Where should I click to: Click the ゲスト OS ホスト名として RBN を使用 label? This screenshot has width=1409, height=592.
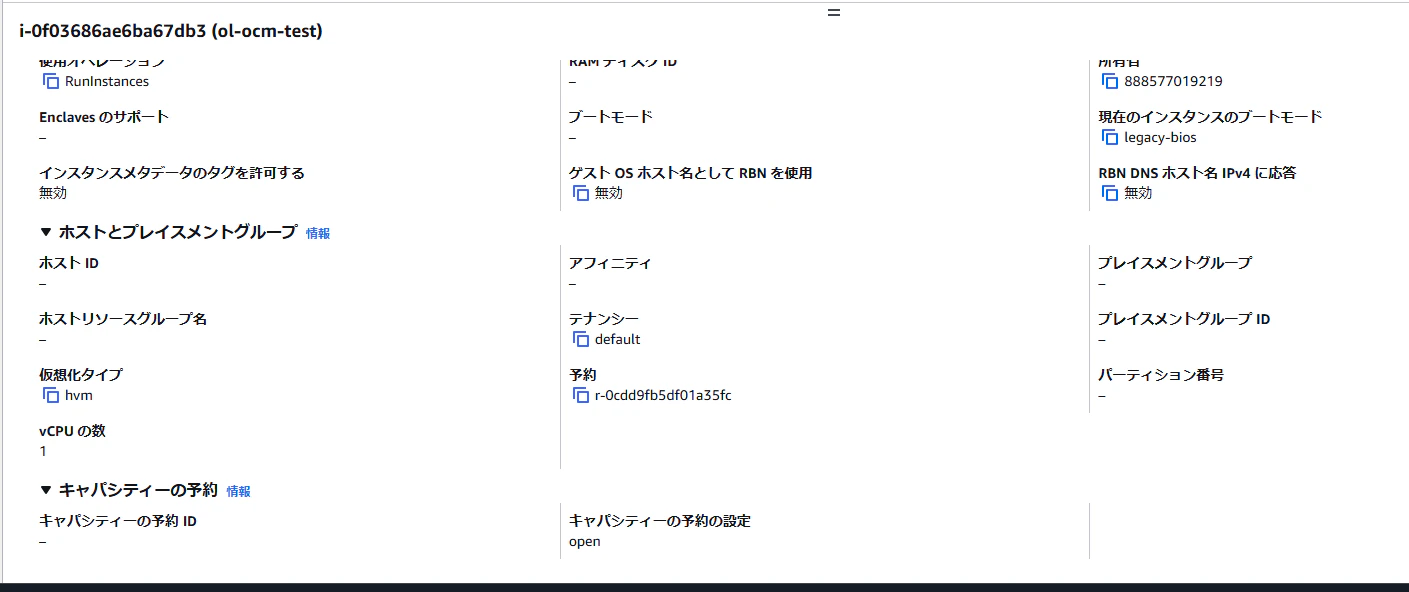pyautogui.click(x=691, y=173)
